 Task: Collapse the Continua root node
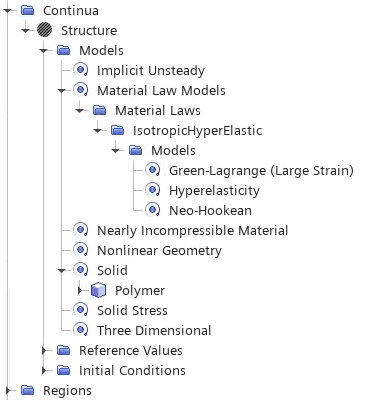pos(8,11)
